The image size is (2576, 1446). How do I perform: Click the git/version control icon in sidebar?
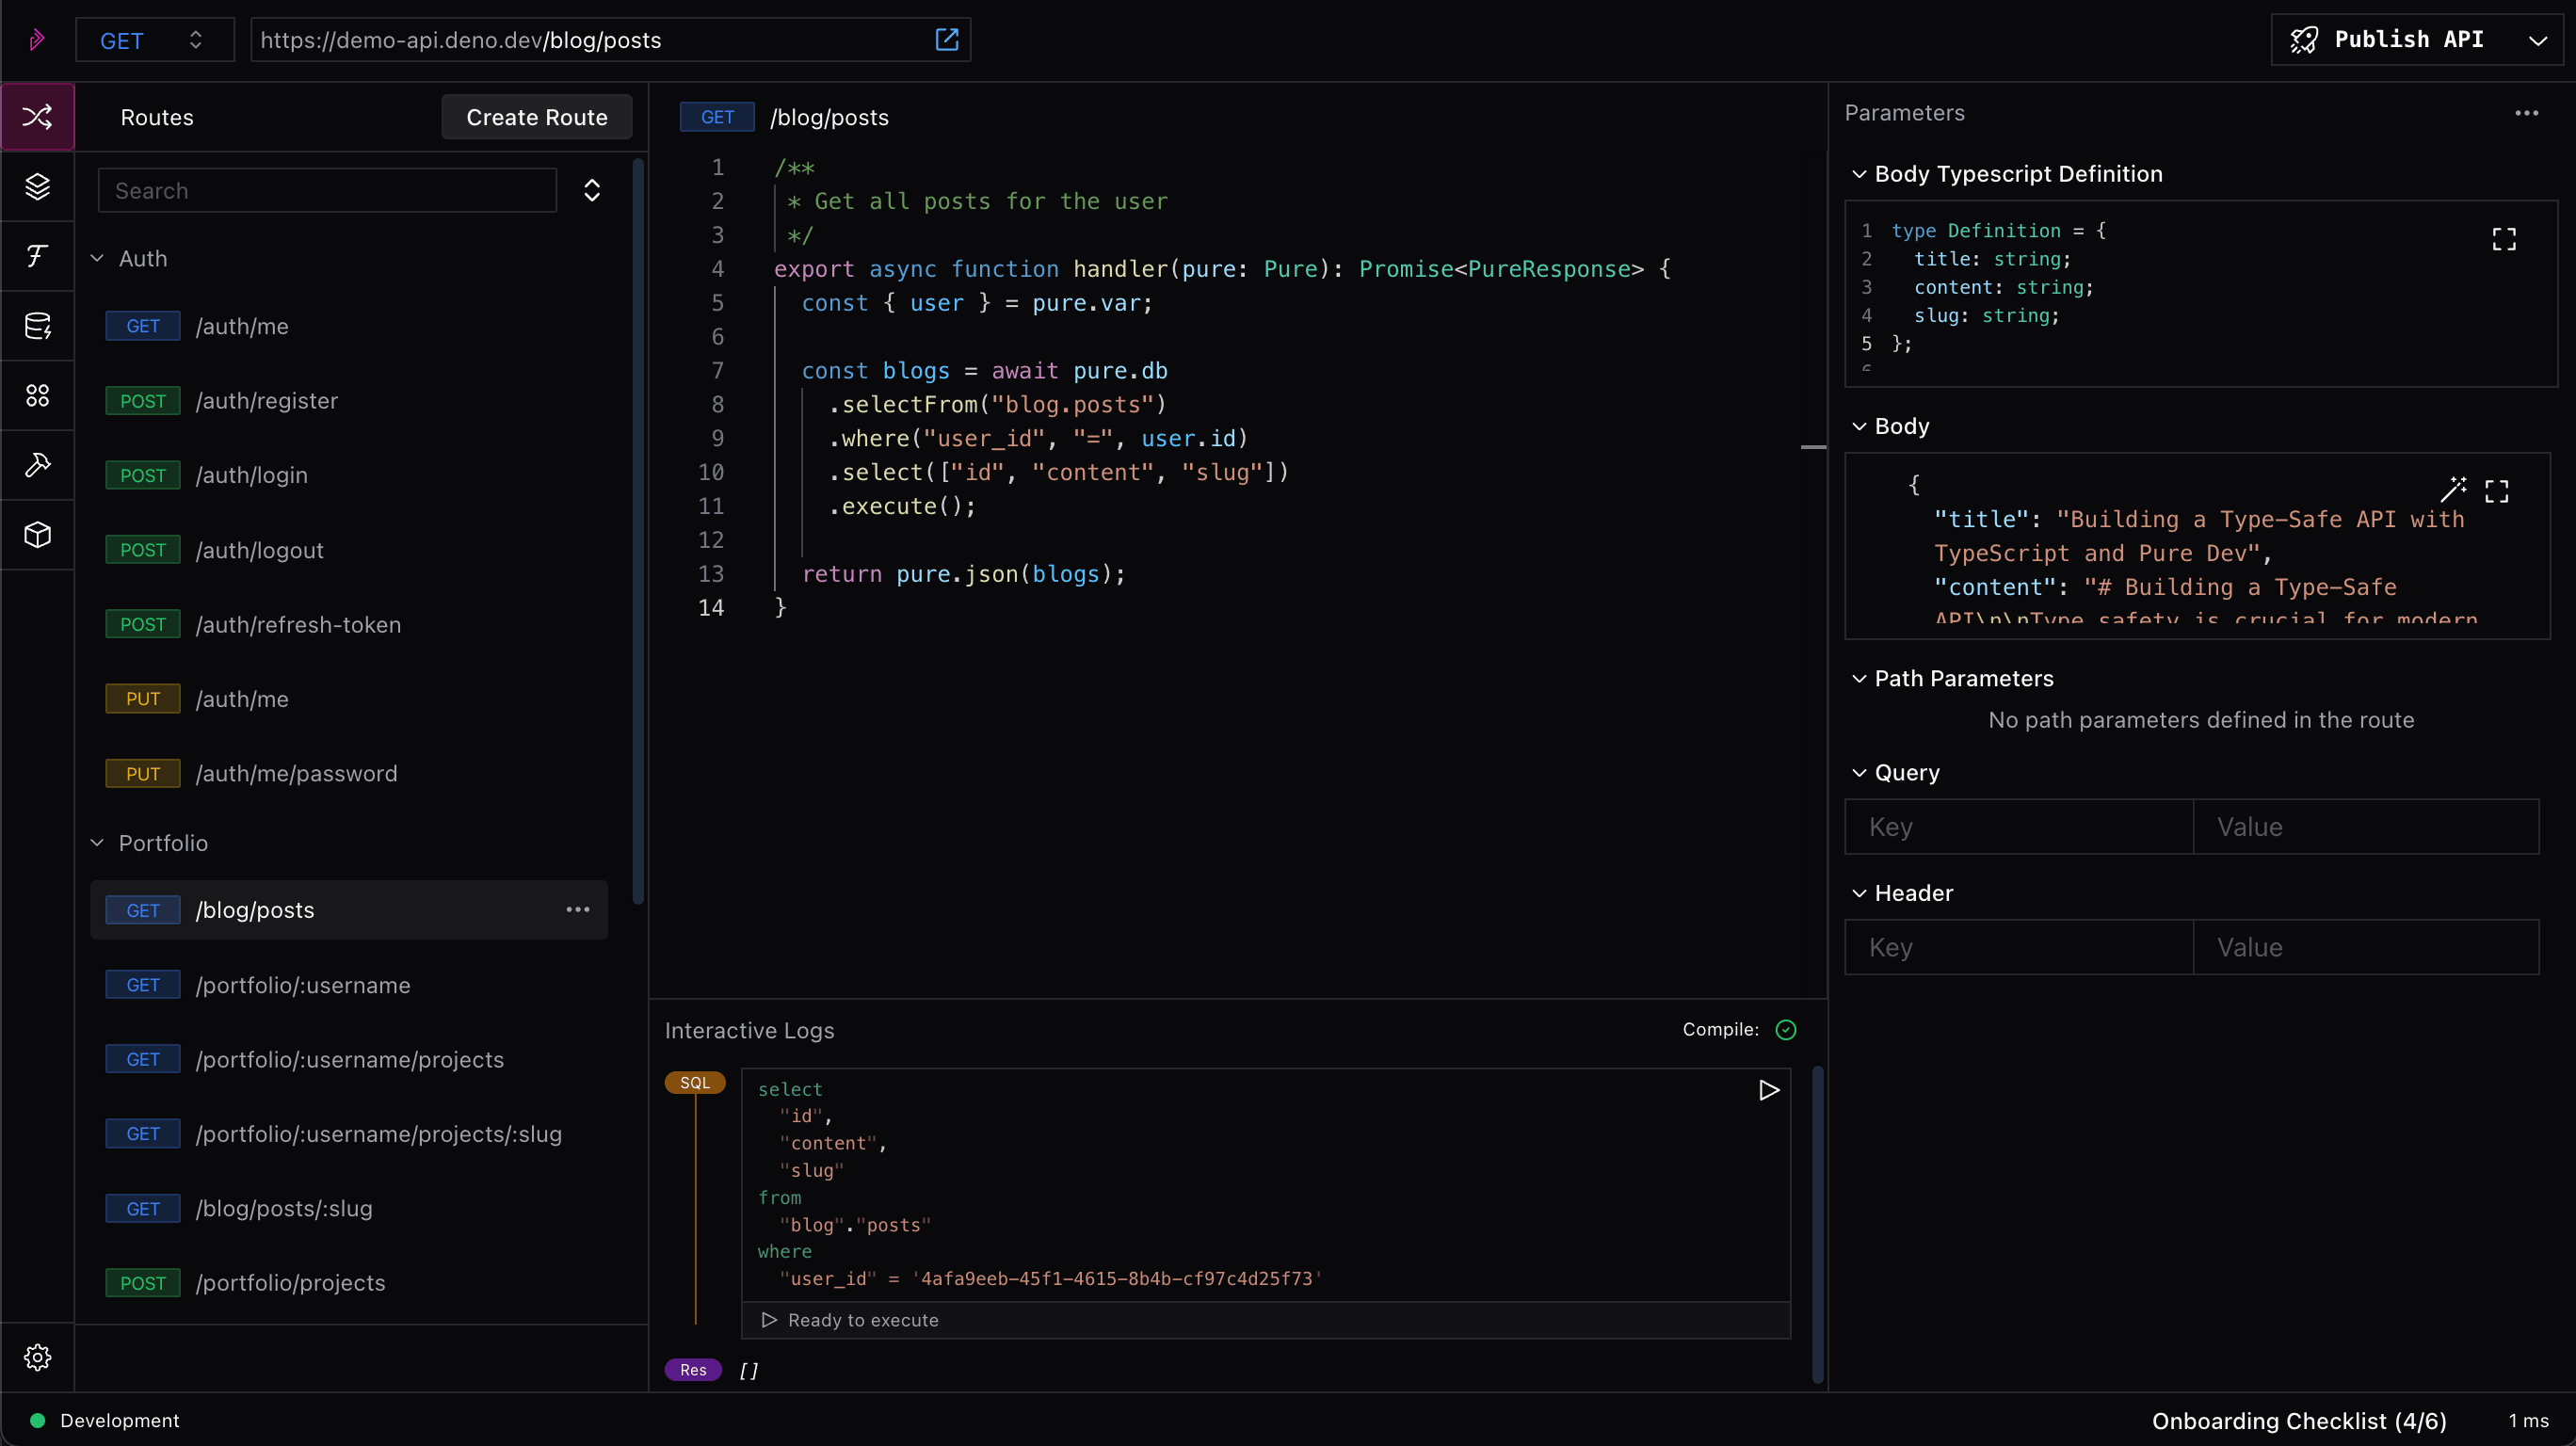coord(37,464)
